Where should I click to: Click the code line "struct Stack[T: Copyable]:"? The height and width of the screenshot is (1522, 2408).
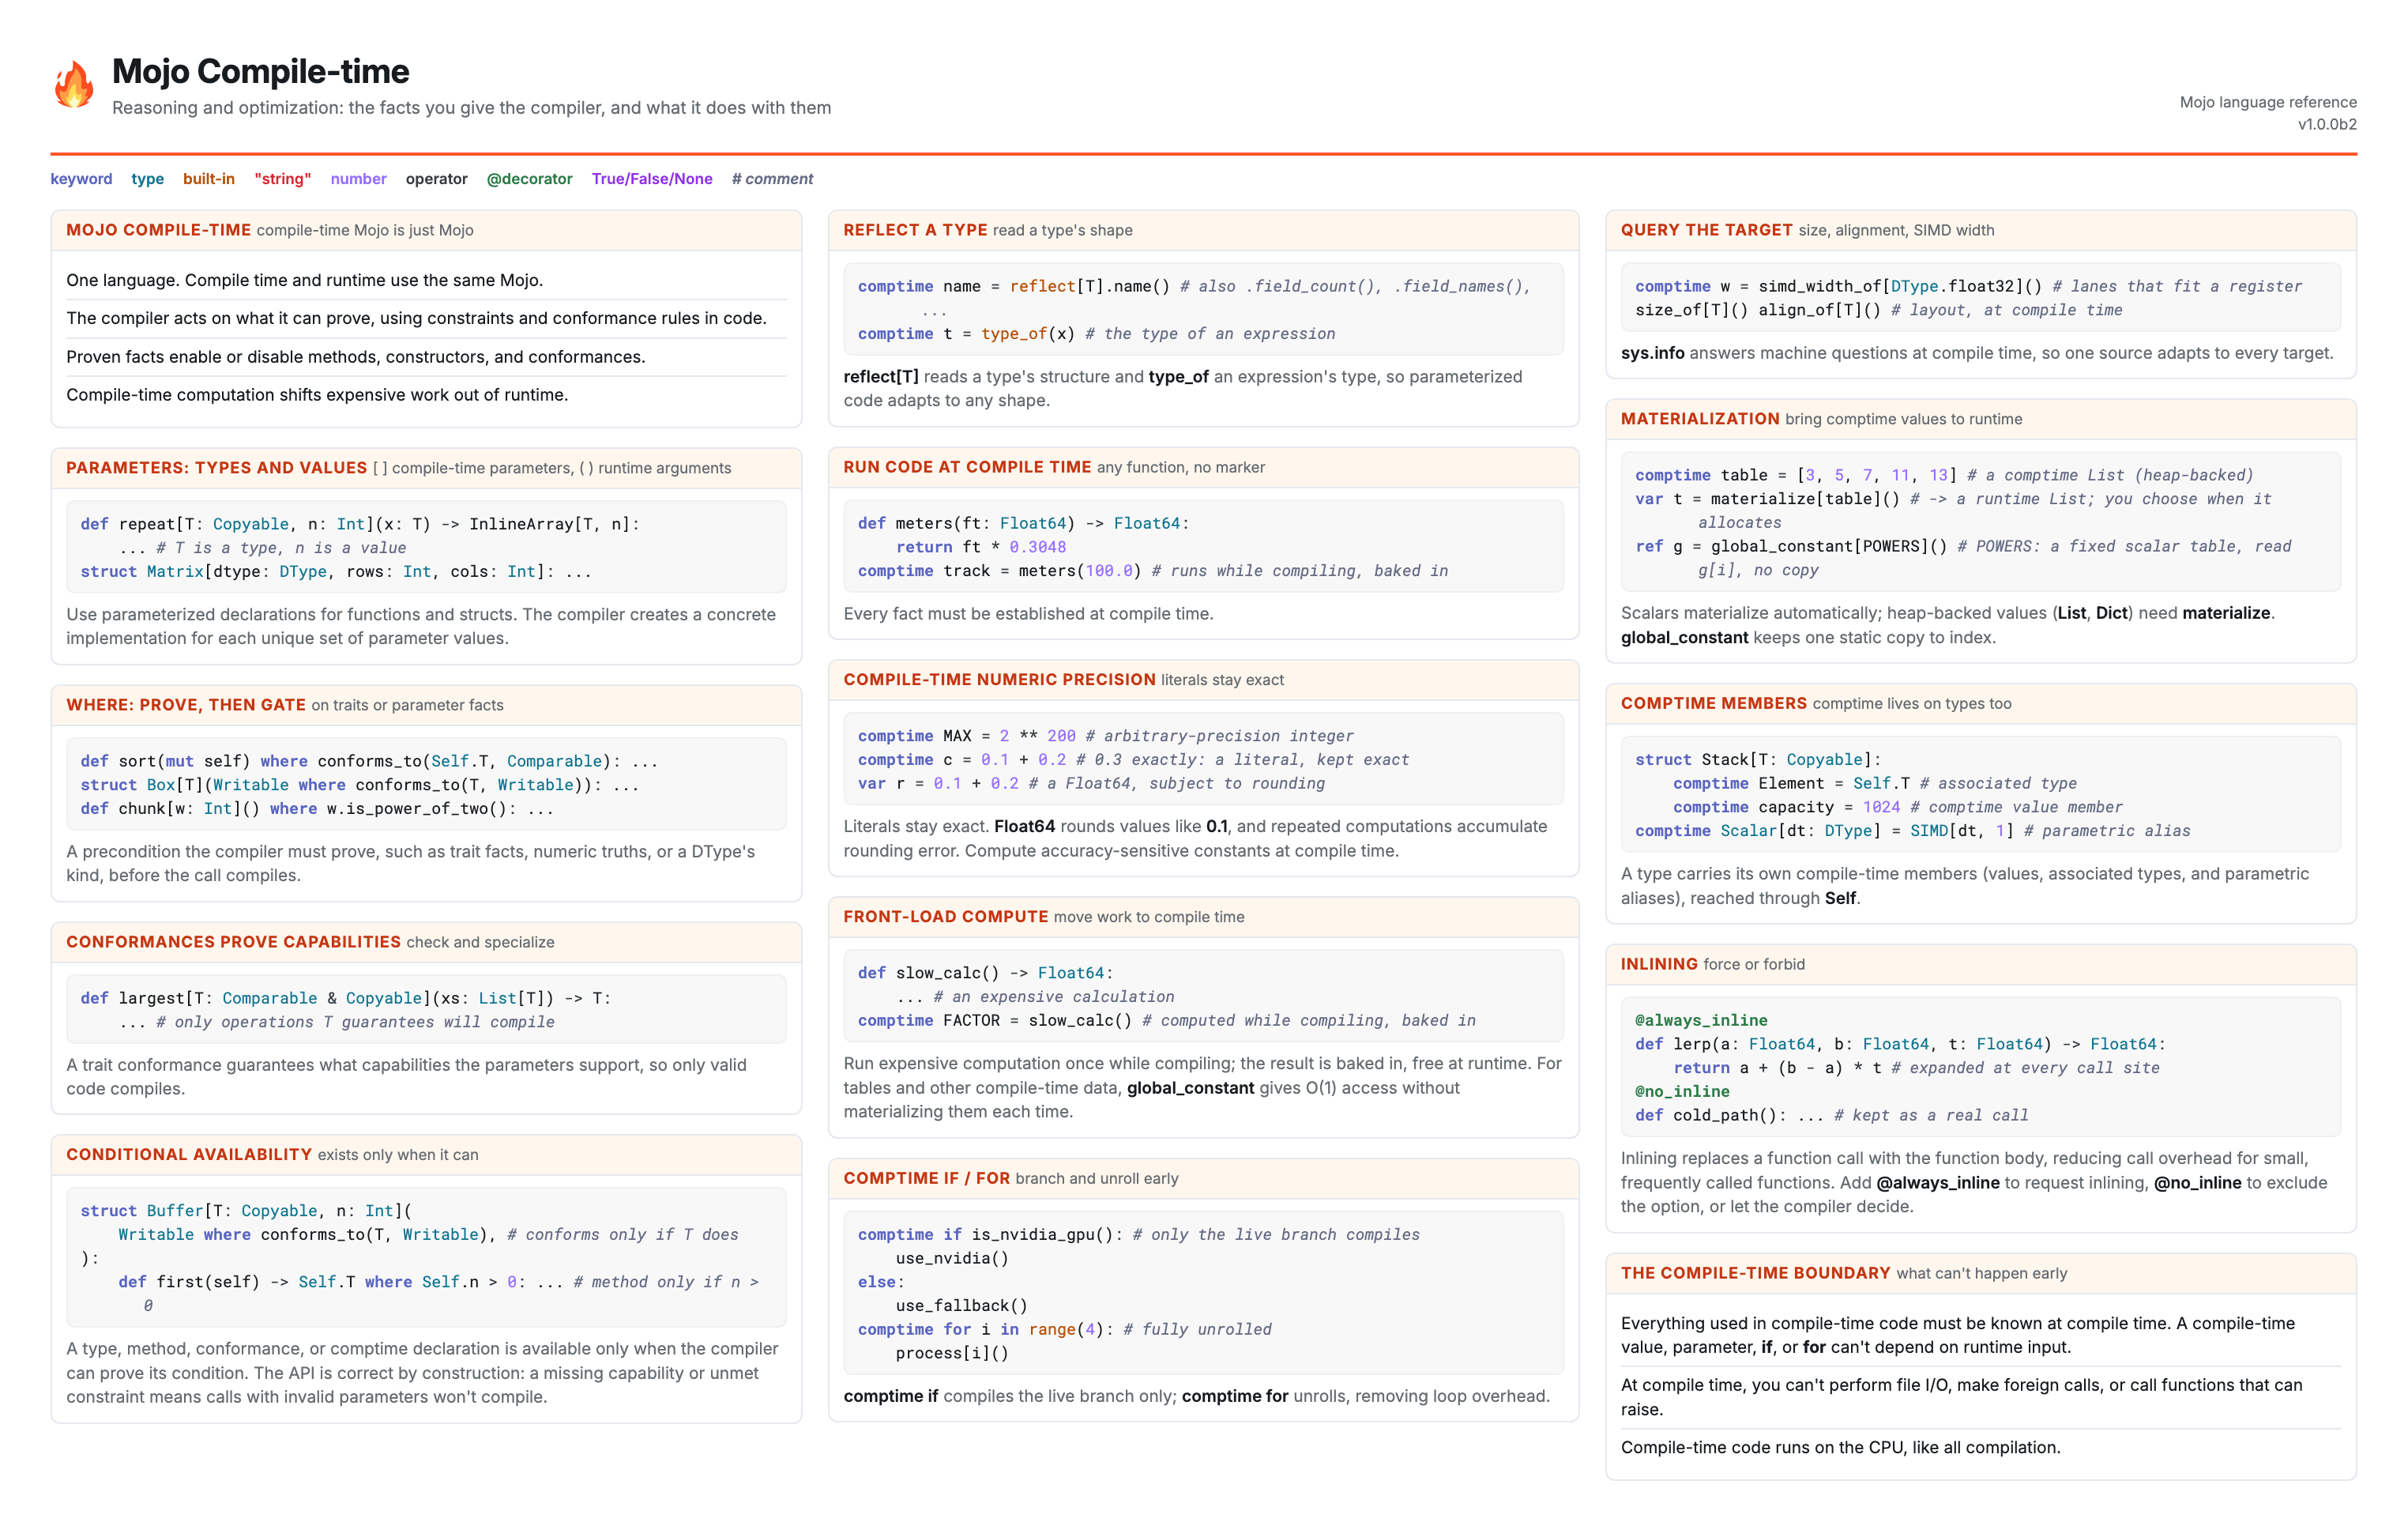1758,760
